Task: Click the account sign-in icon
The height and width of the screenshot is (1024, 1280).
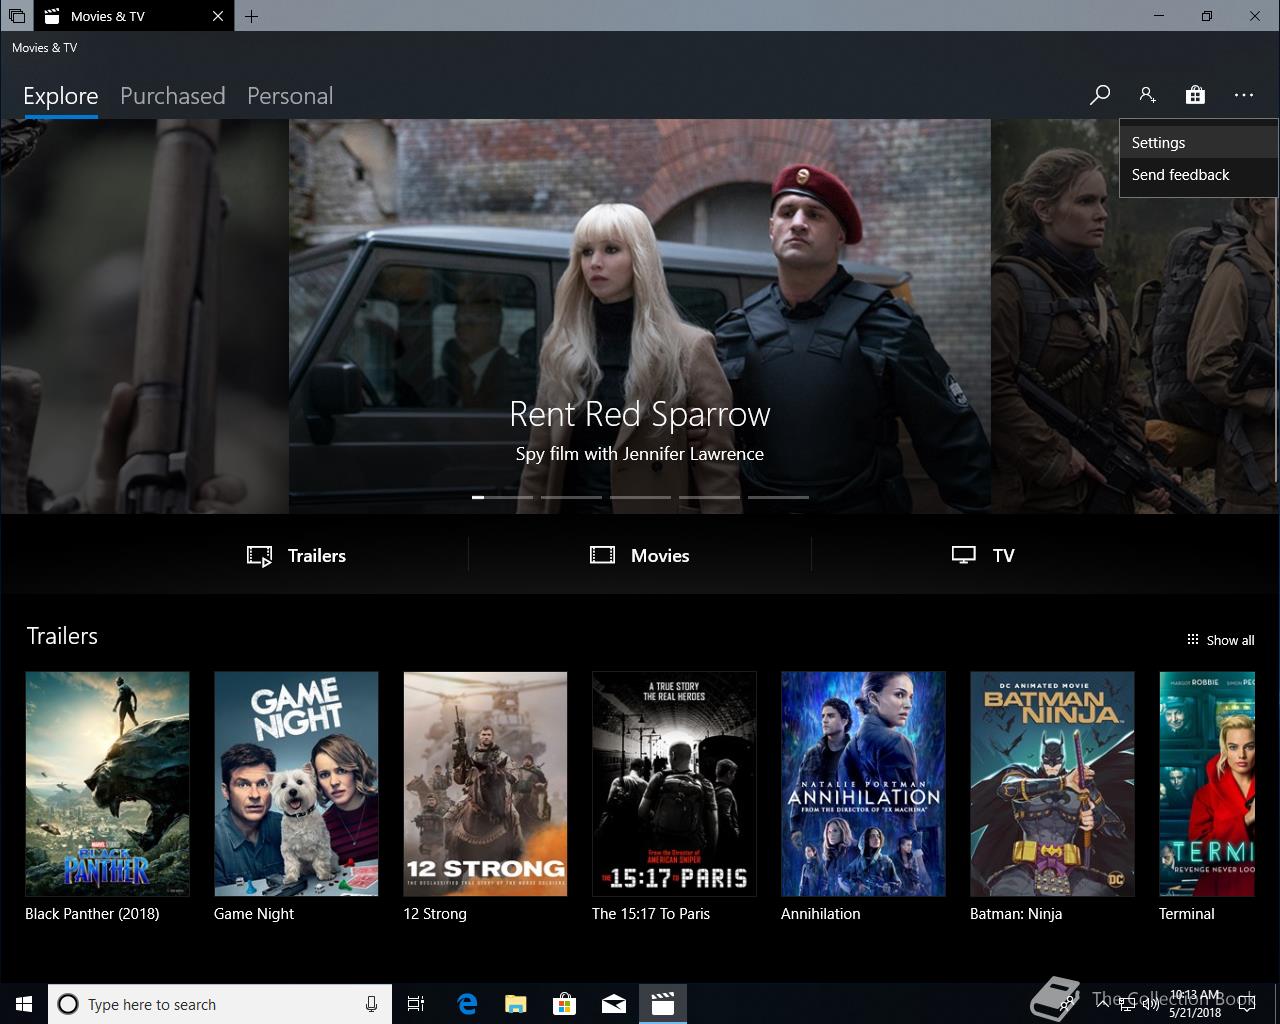Action: [1147, 95]
